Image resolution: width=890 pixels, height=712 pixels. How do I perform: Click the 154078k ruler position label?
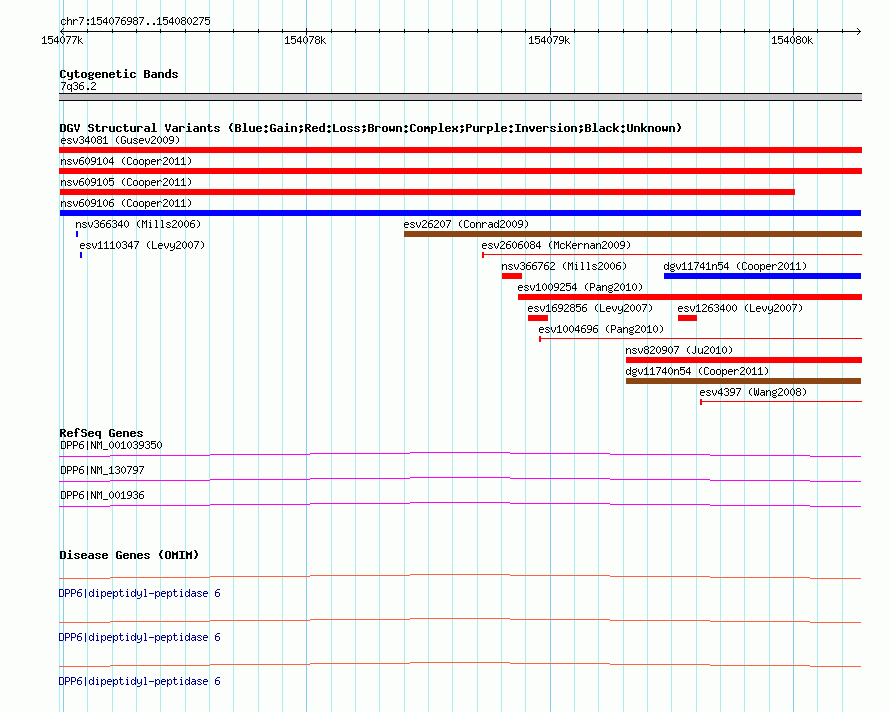point(305,40)
